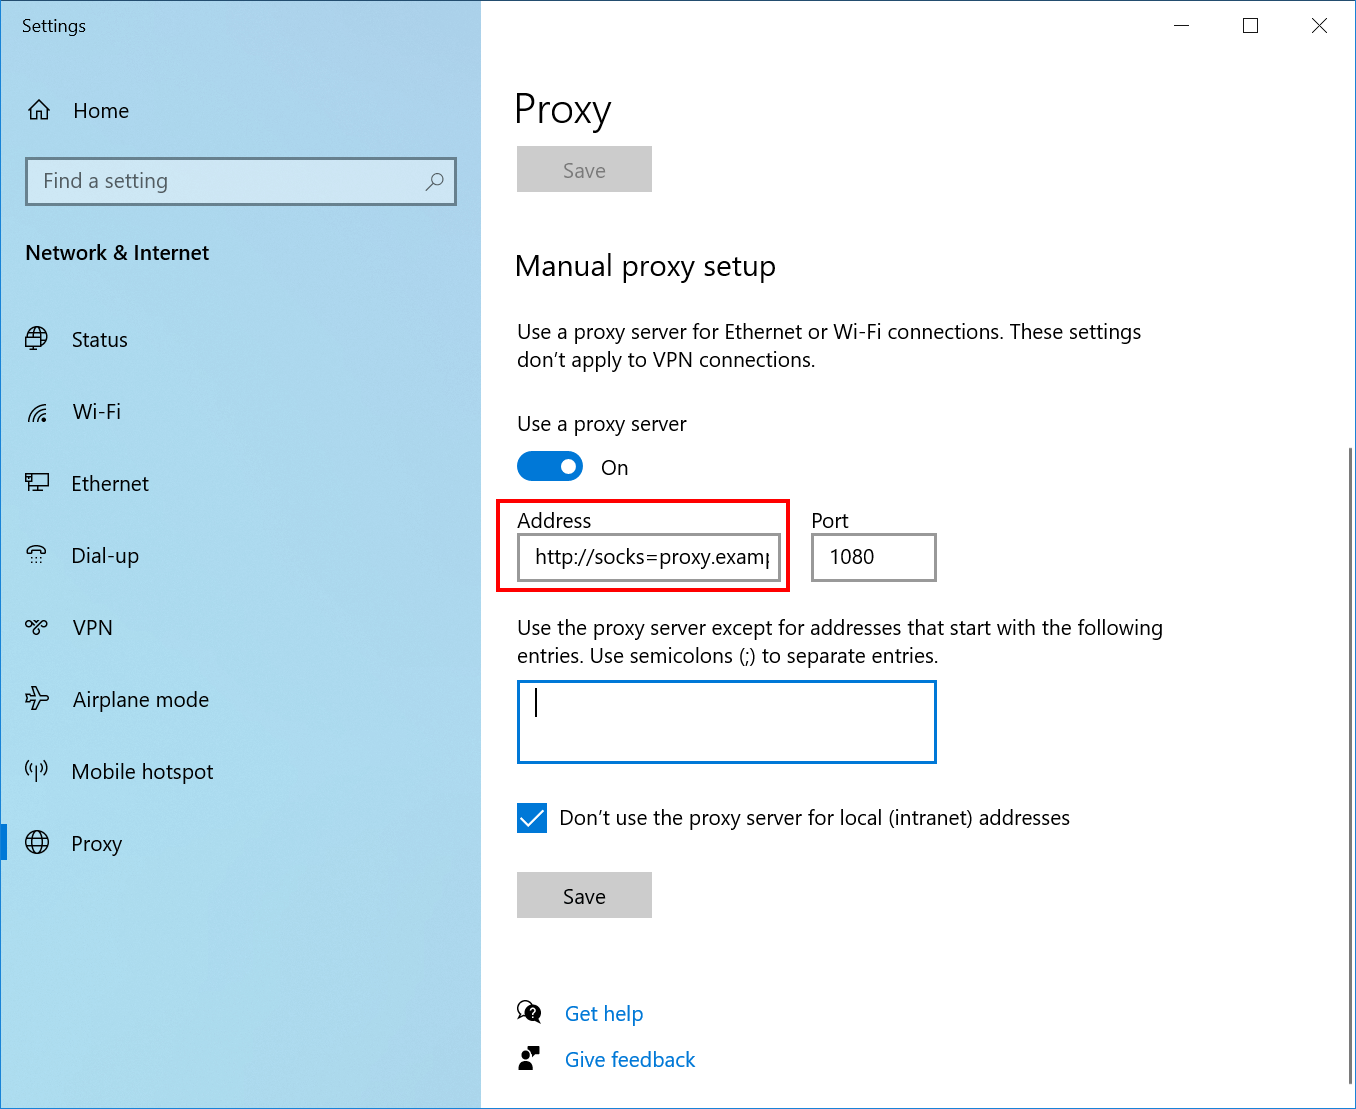Click the Ethernet icon

pos(37,483)
